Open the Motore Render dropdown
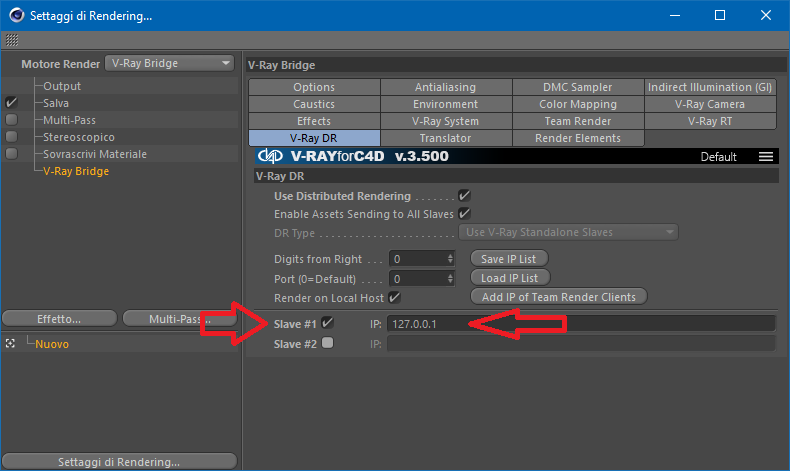Viewport: 790px width, 471px height. (x=169, y=63)
